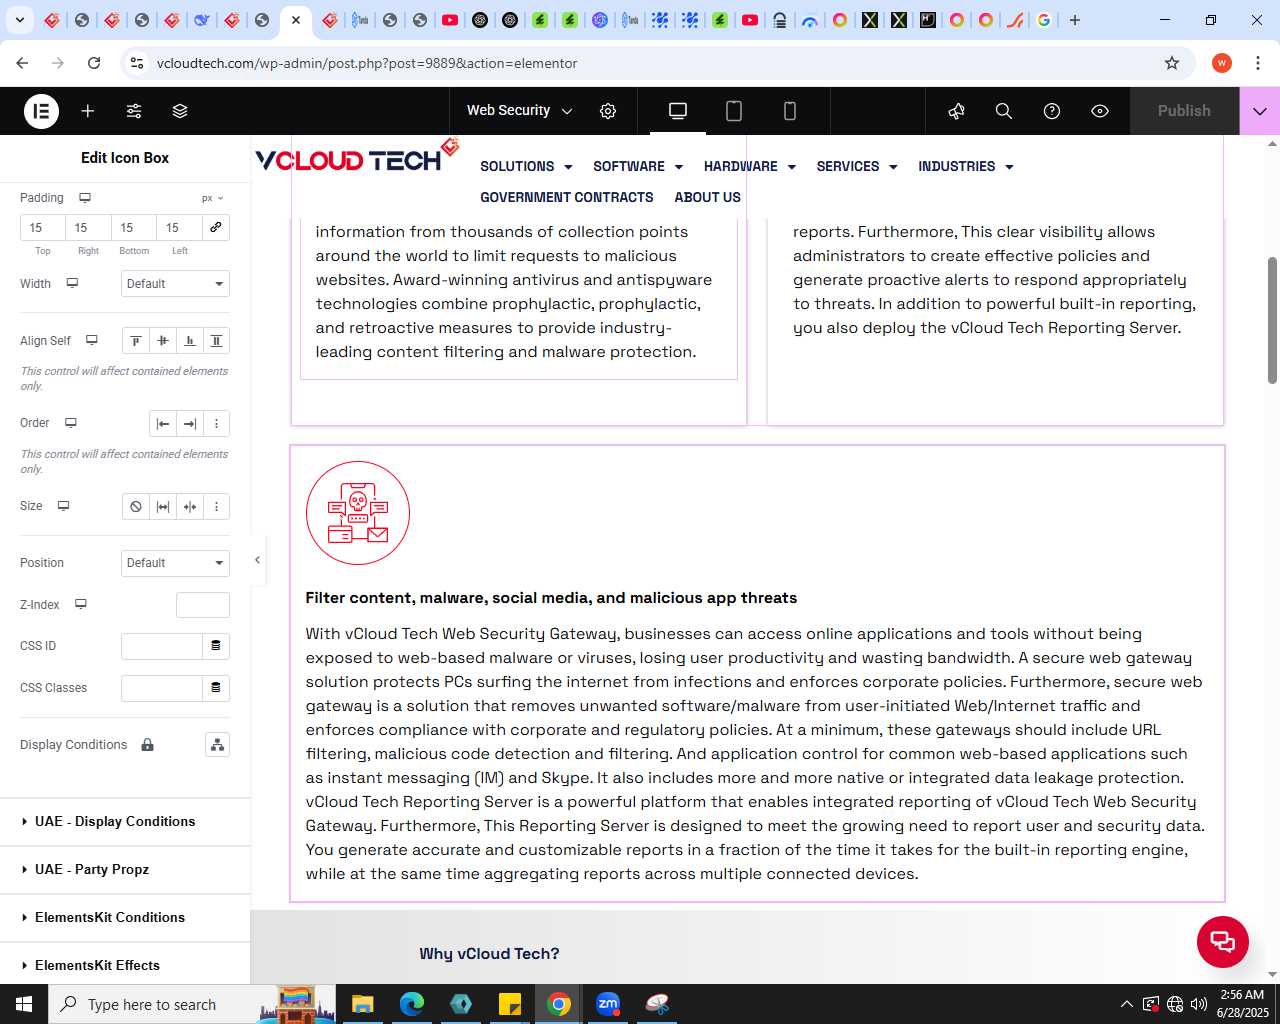The height and width of the screenshot is (1024, 1280).
Task: Click the Top padding field
Action: [x=43, y=228]
